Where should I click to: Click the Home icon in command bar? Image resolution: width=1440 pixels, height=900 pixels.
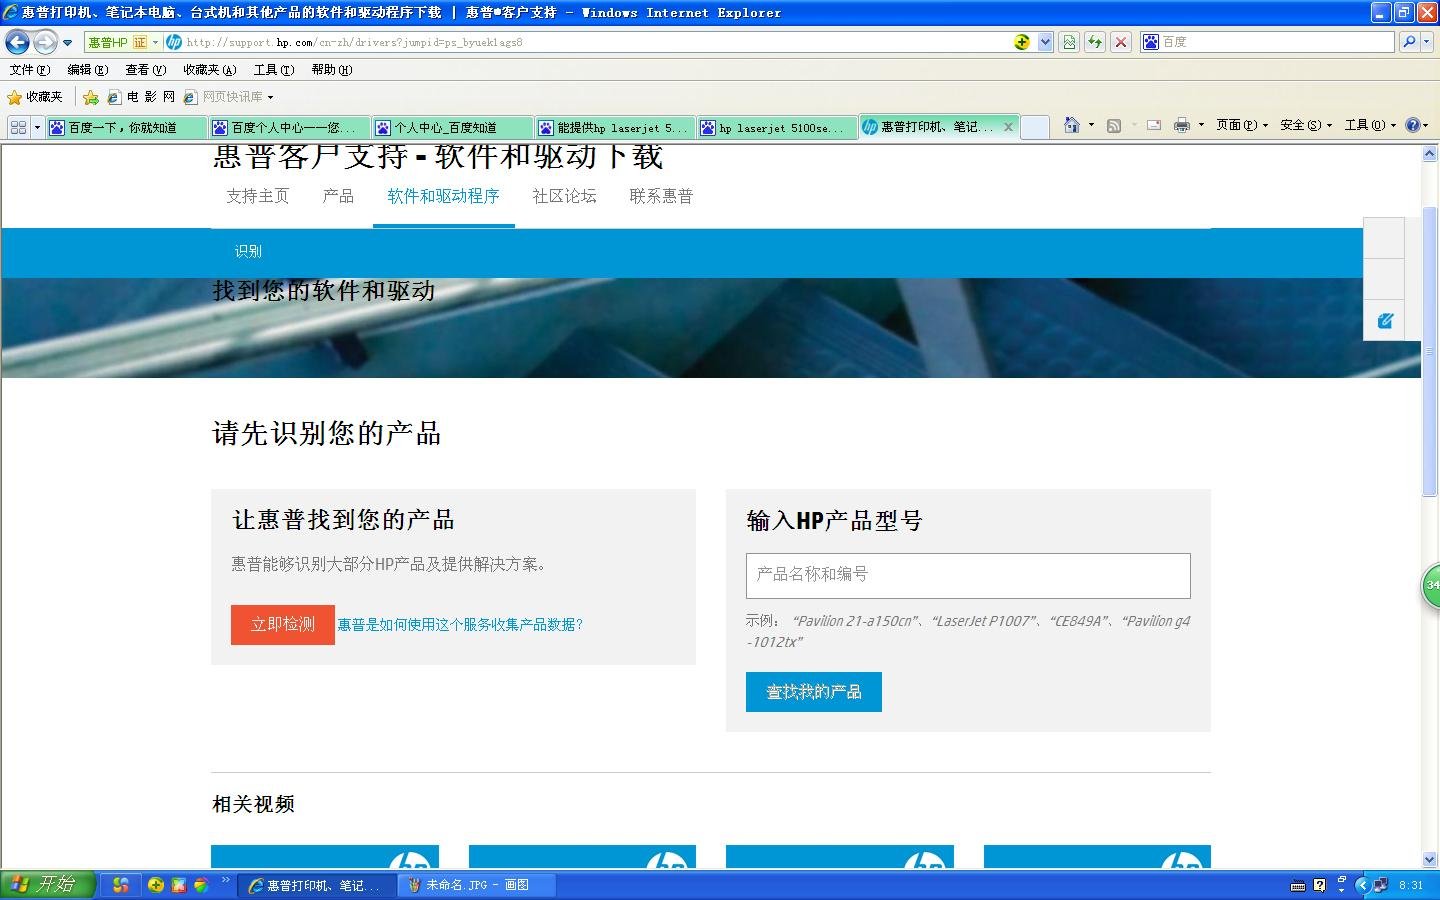[x=1072, y=125]
